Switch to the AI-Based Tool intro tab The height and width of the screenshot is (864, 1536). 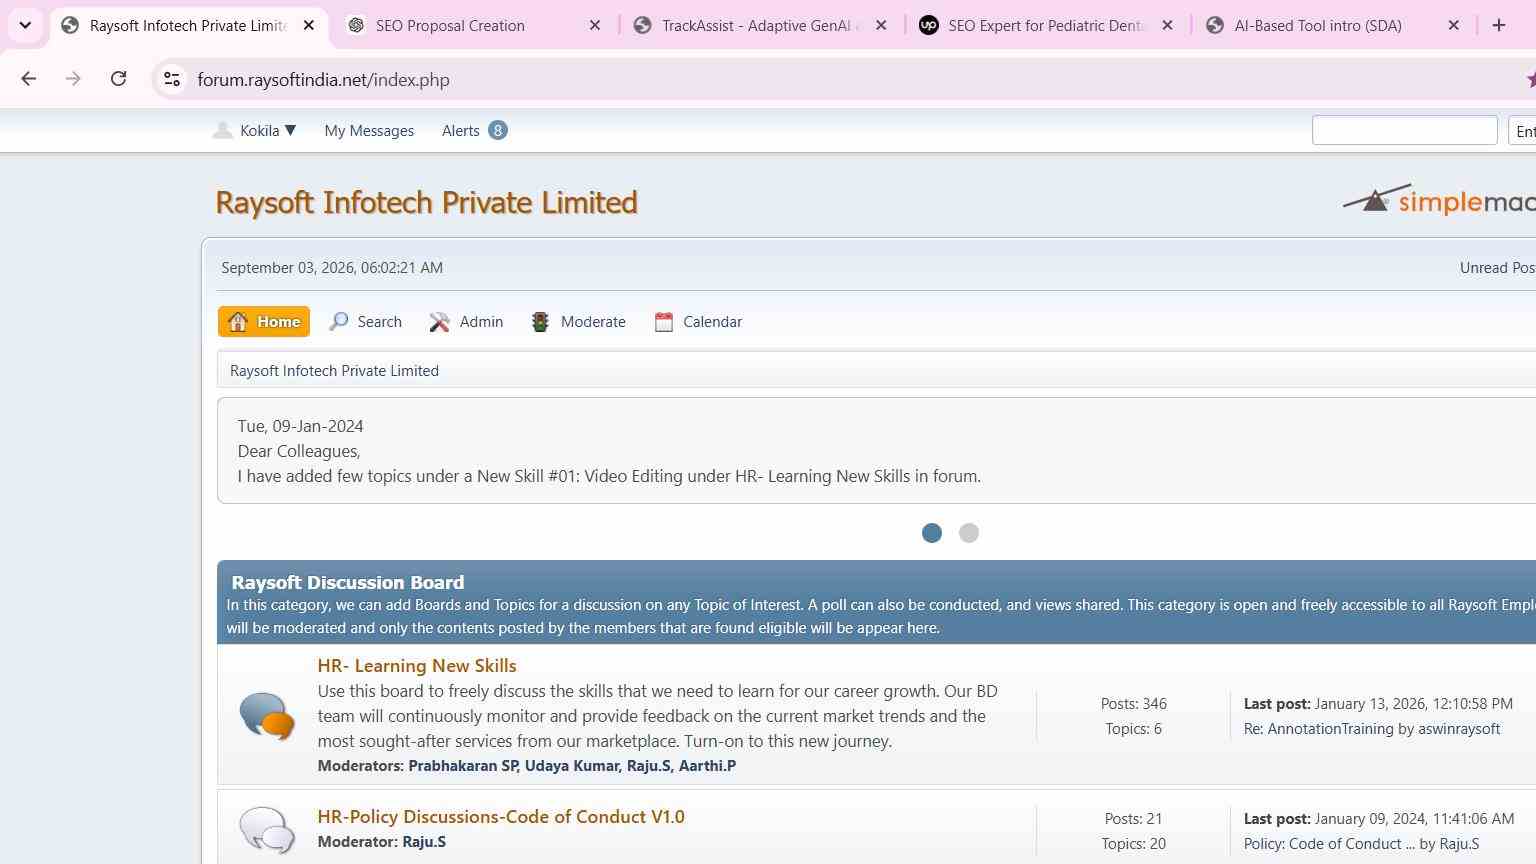coord(1333,26)
